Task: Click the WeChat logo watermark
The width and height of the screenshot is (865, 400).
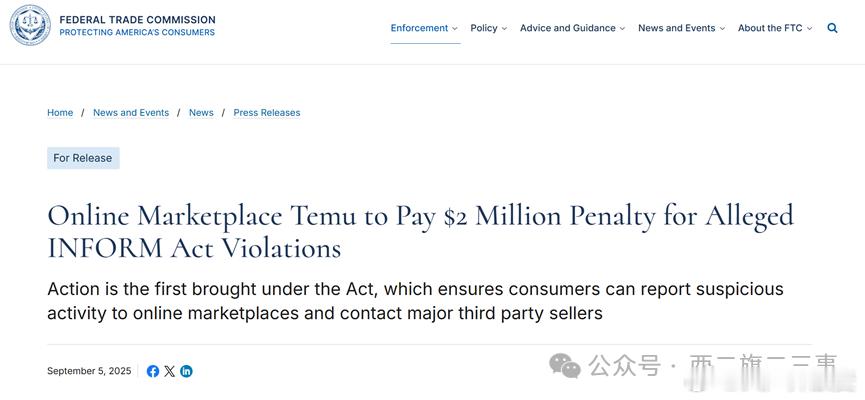Action: [564, 366]
